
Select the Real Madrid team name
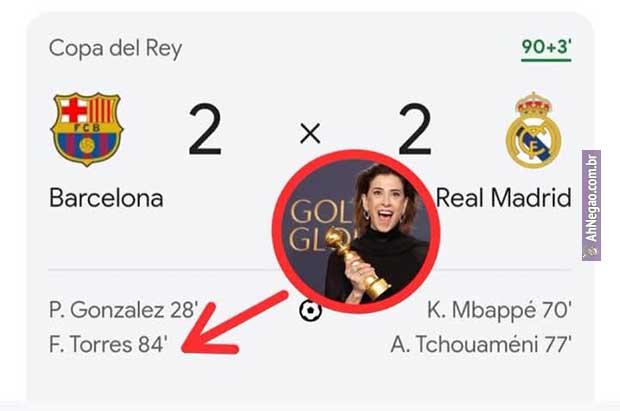click(x=503, y=198)
